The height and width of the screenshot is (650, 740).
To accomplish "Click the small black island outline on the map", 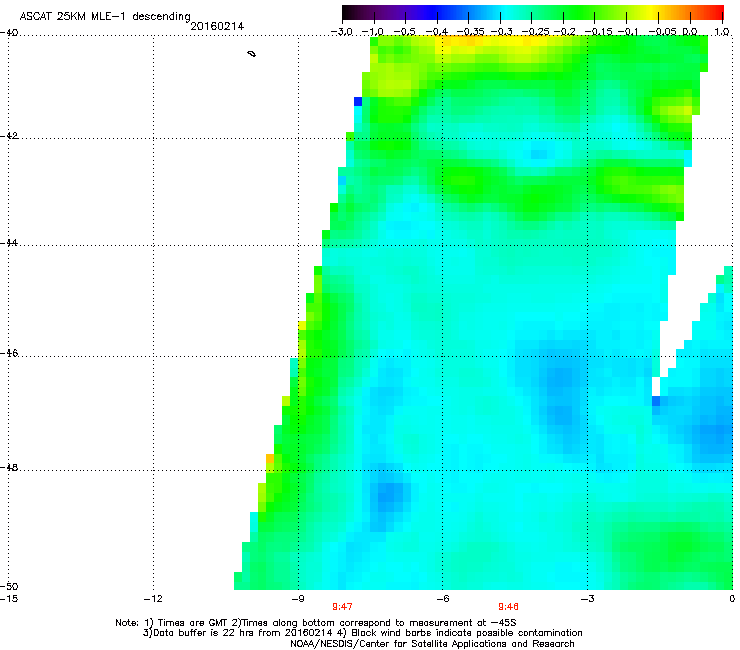I will (252, 54).
